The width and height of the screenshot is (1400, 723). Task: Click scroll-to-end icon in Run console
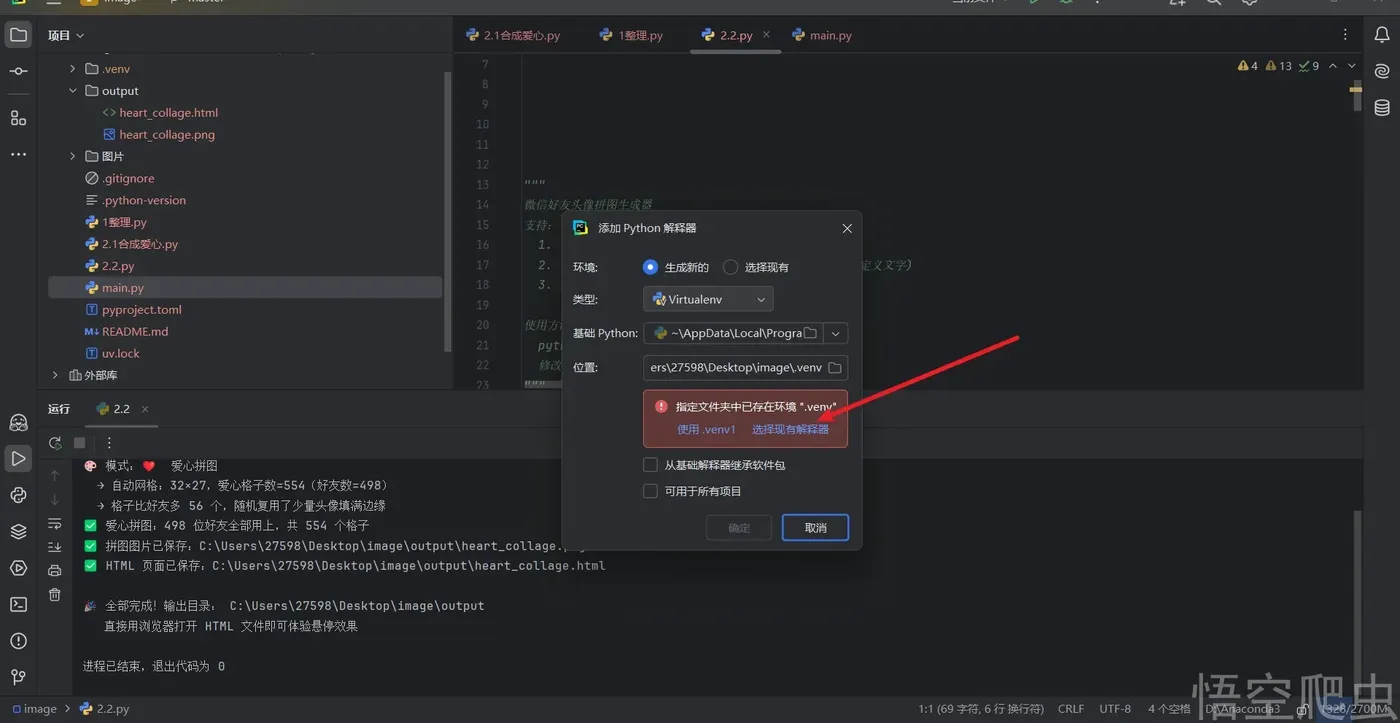55,547
